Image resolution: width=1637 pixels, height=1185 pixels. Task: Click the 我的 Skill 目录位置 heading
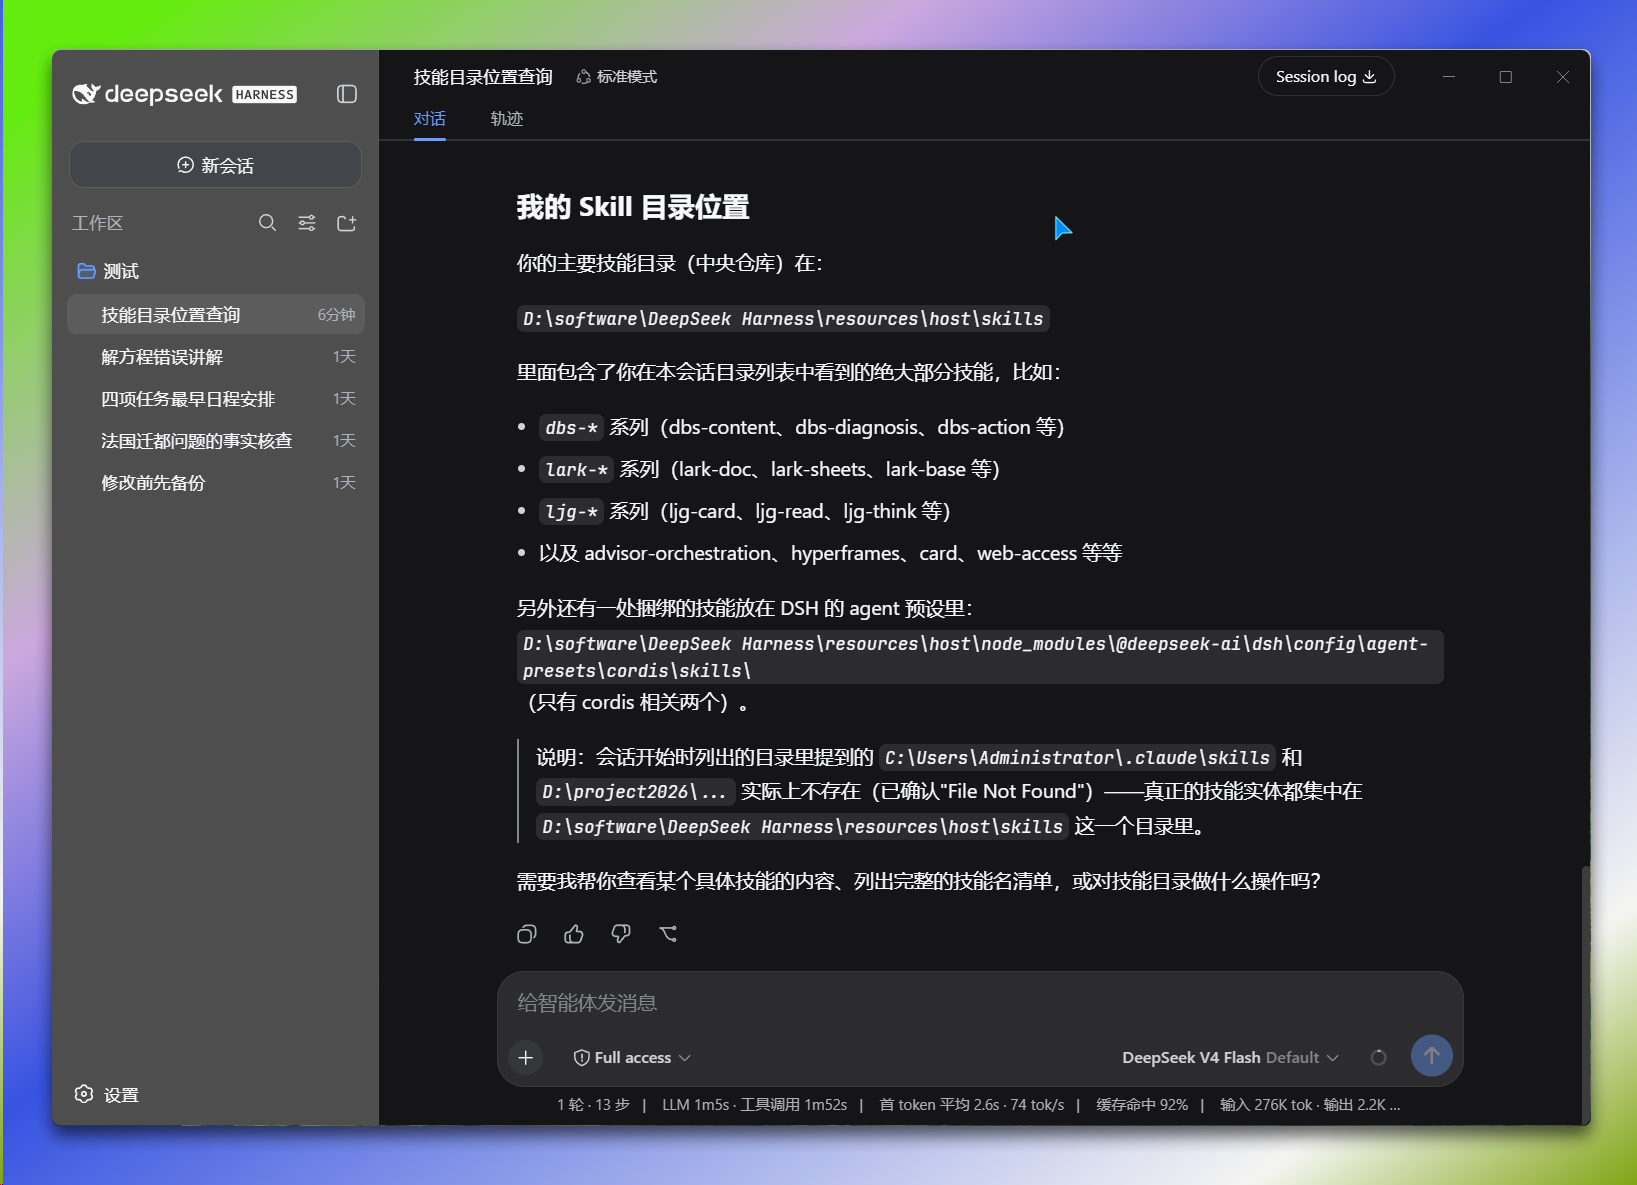pos(633,207)
